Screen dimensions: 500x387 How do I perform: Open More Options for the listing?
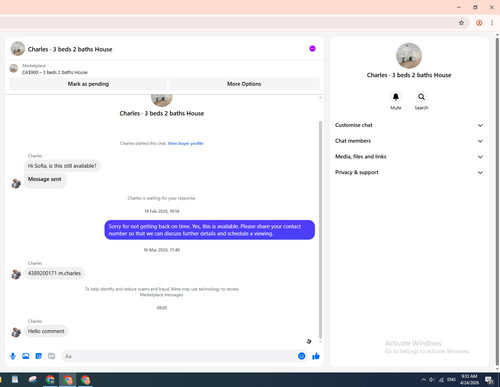pos(244,84)
